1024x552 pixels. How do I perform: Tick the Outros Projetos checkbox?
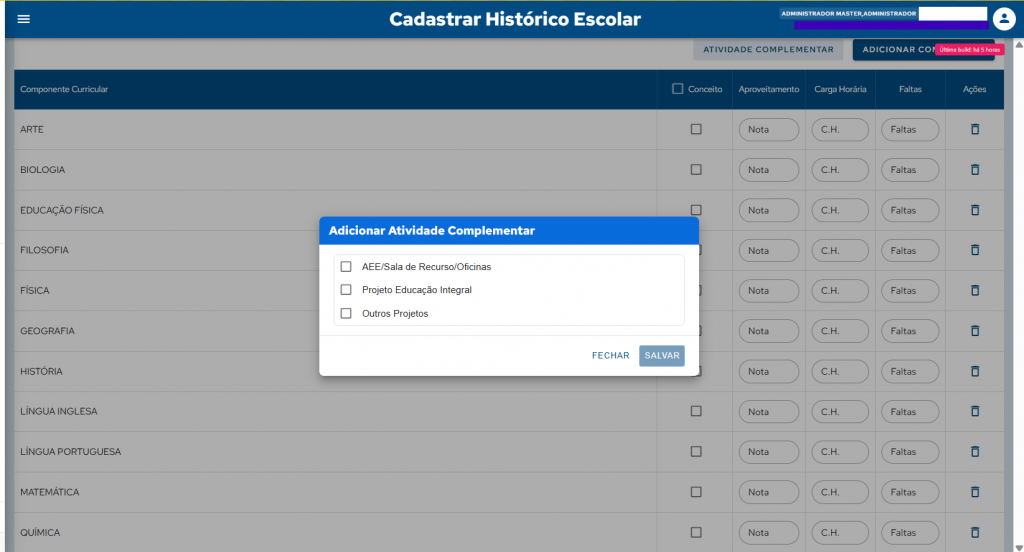[346, 314]
